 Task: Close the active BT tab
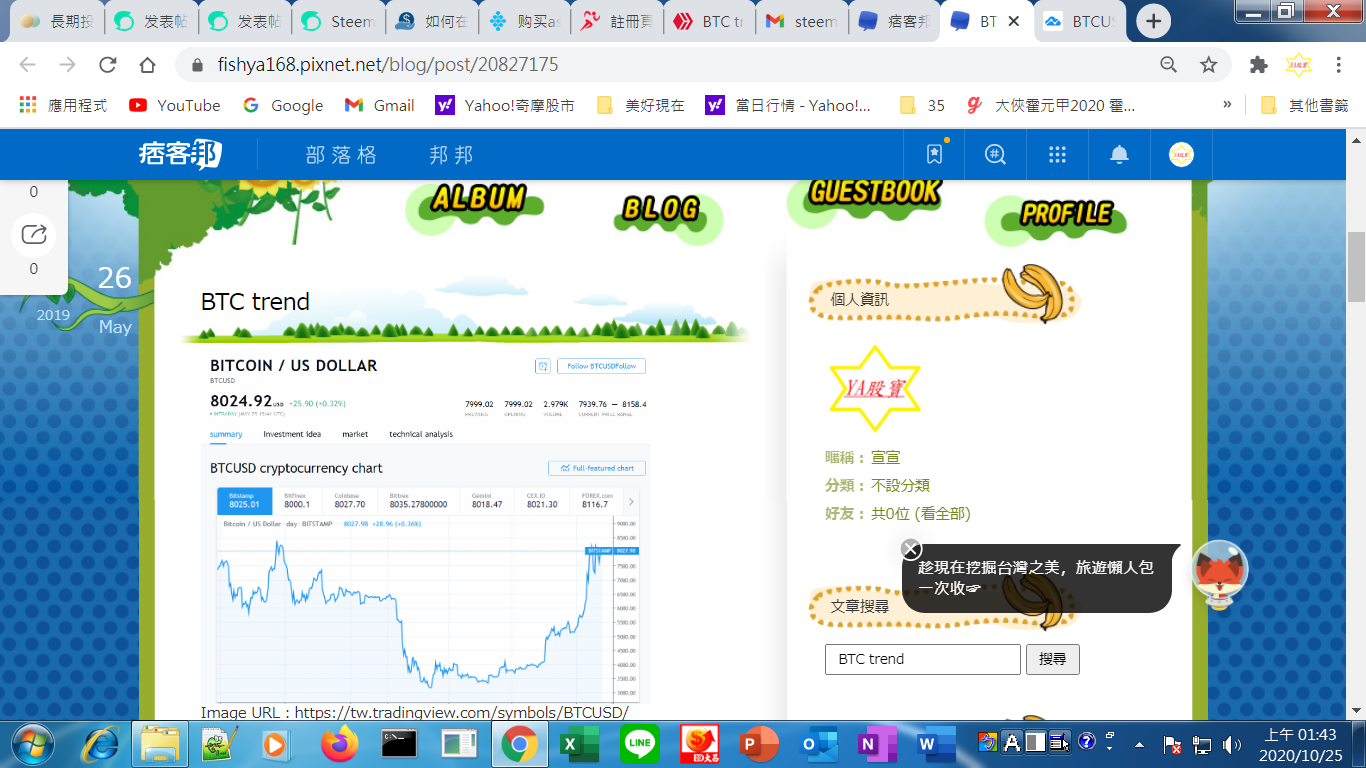pyautogui.click(x=1016, y=21)
